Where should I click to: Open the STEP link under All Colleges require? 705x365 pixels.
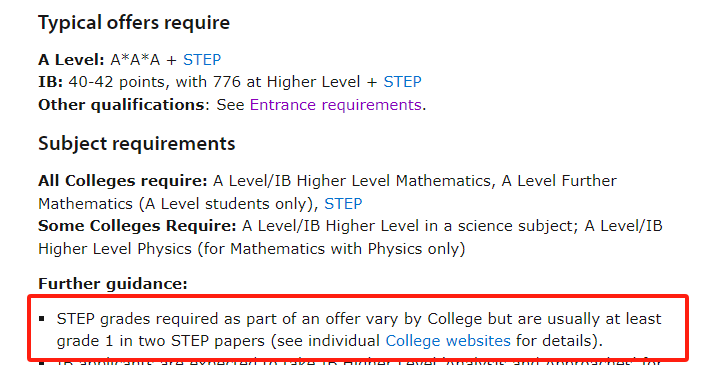click(x=343, y=204)
